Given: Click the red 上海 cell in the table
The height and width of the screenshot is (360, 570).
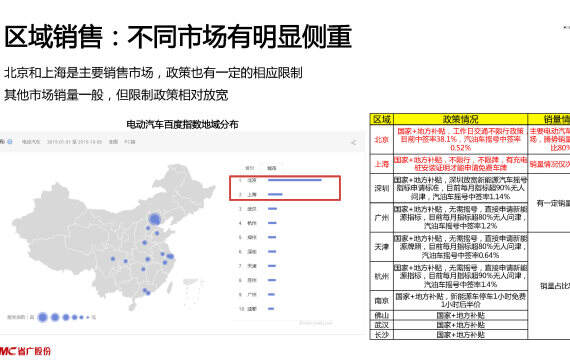Looking at the screenshot, I should click(x=382, y=164).
